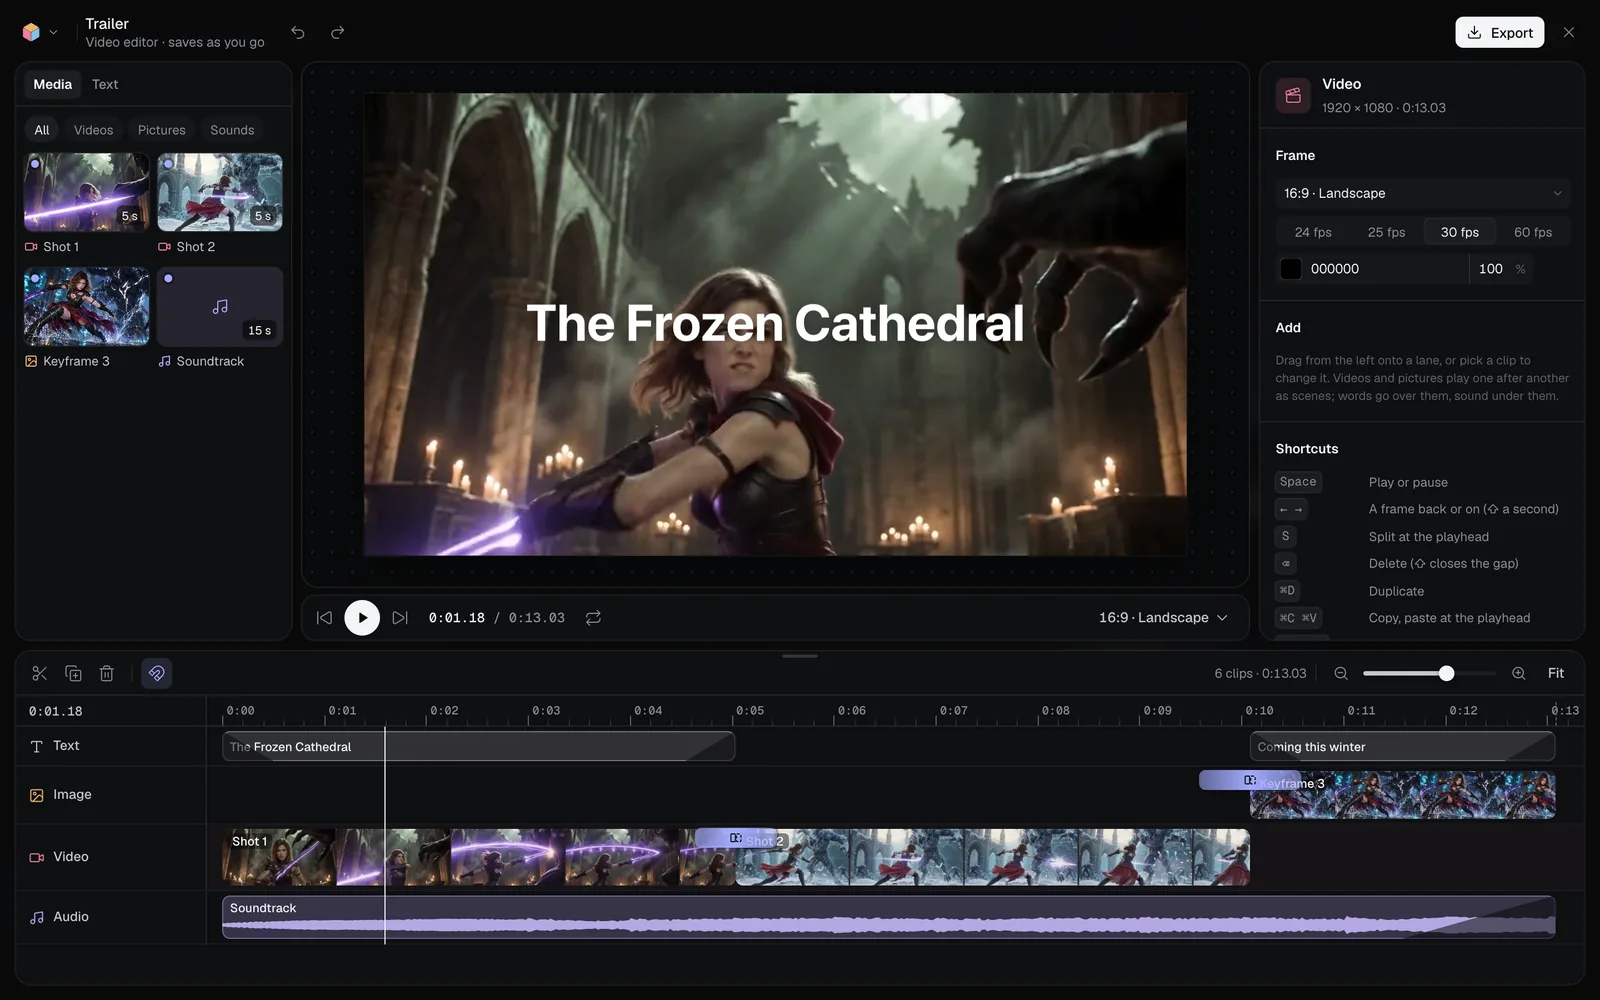Select the Soundtrack audio card

[x=220, y=306]
